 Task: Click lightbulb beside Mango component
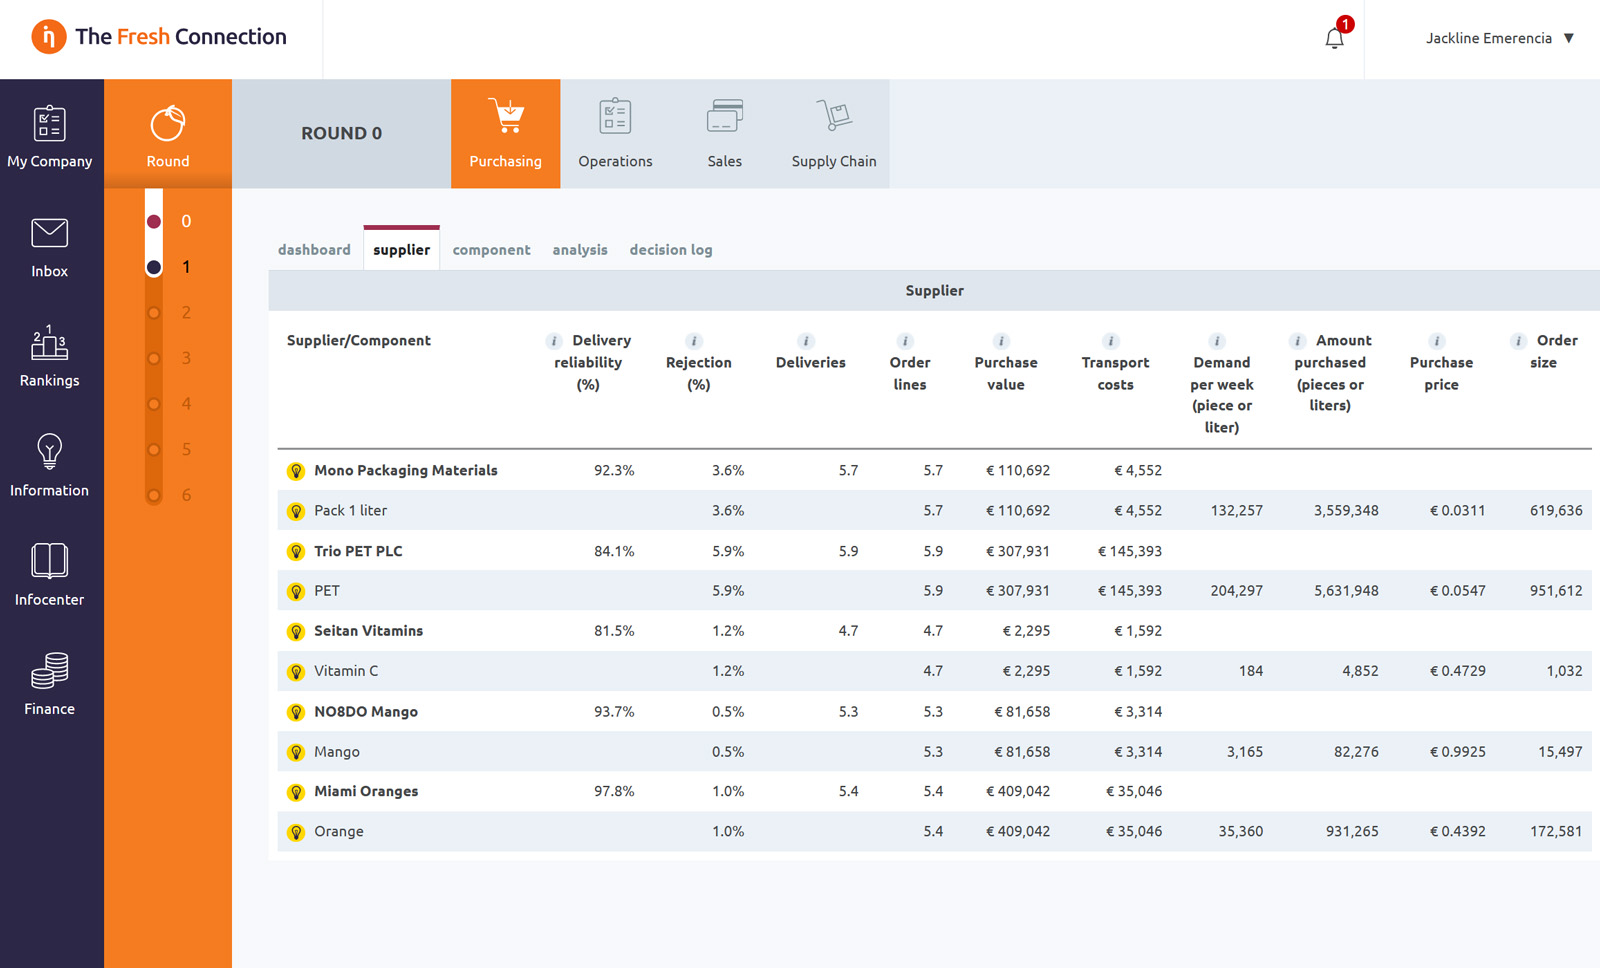tap(296, 752)
